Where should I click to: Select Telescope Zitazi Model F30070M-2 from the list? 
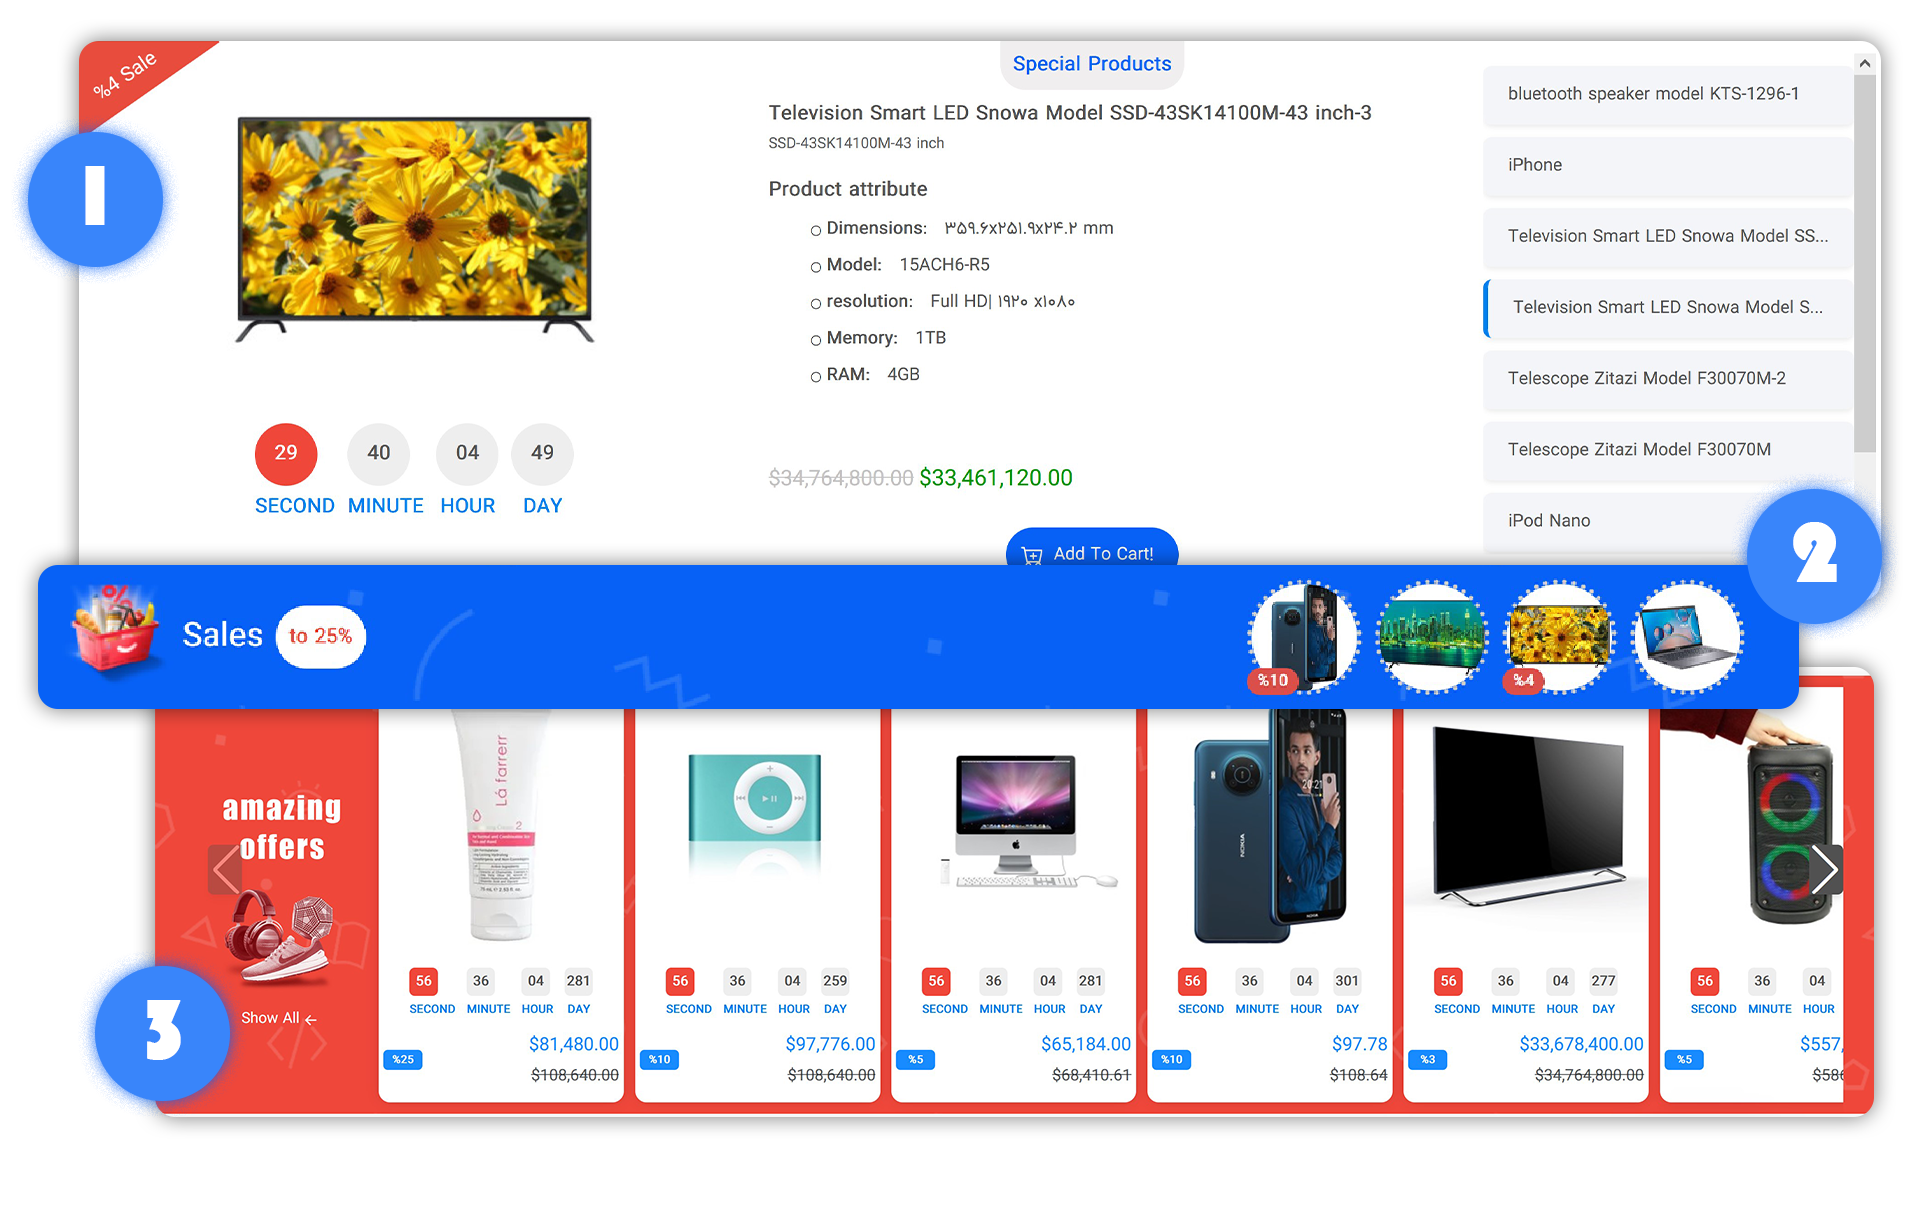click(1665, 378)
